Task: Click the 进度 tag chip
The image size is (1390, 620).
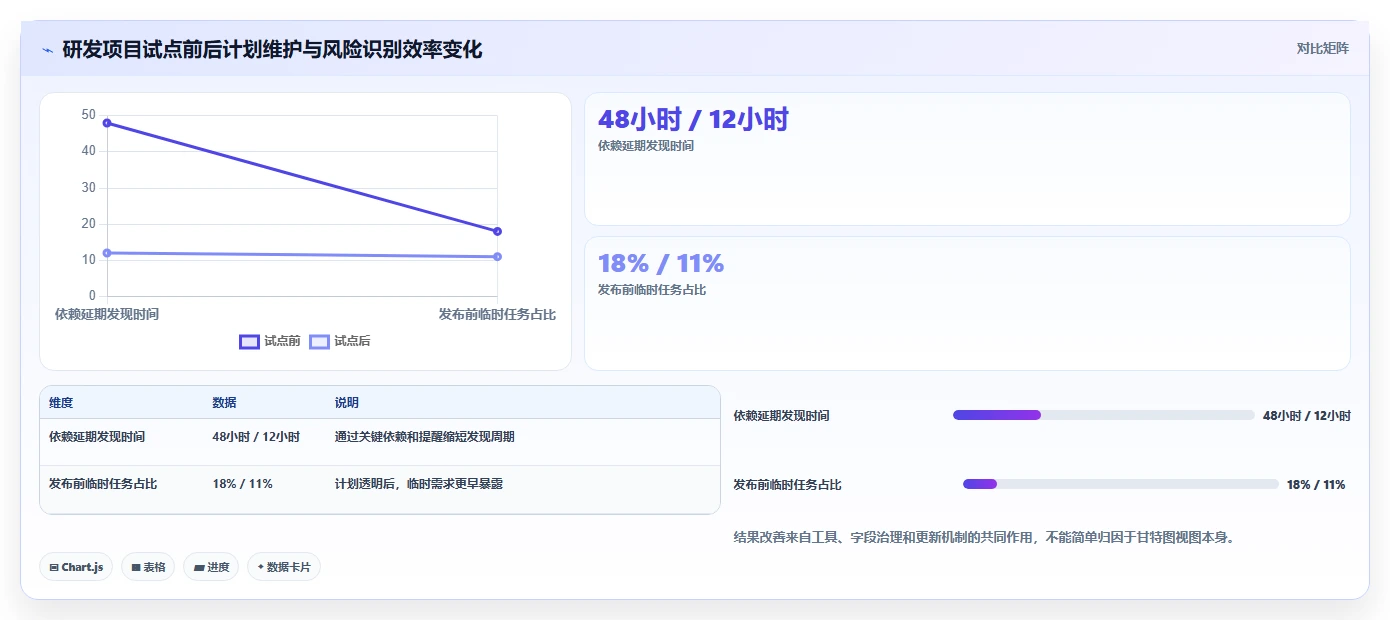Action: 211,567
